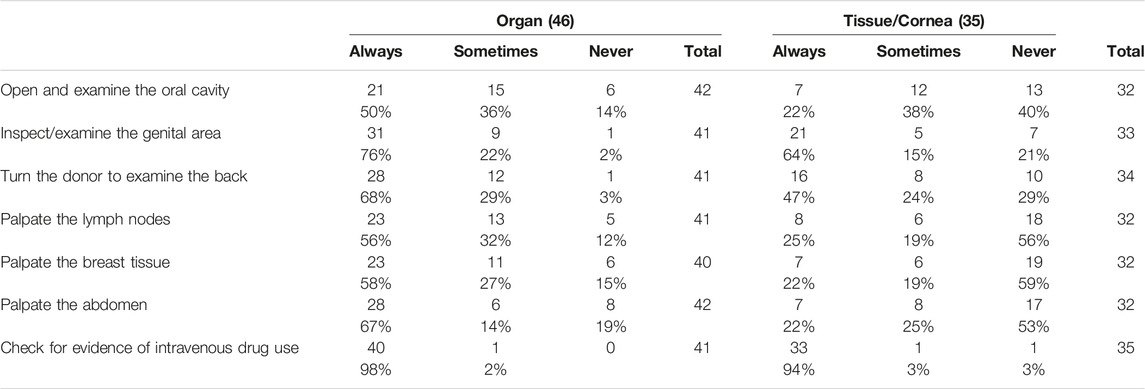Screen dimensions: 1145x389
Task: Click the 94% cell under Tissue/Cornea Always
Action: click(799, 373)
